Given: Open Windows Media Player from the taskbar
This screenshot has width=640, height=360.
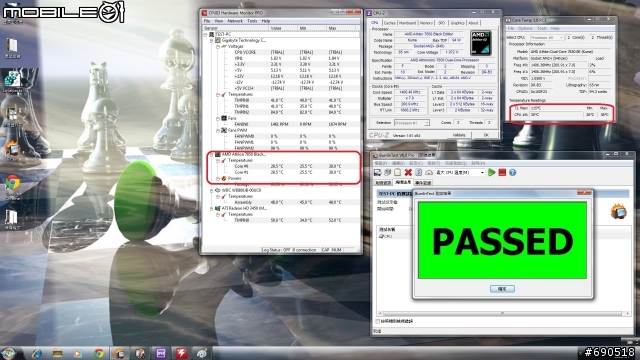Looking at the screenshot, I should (78, 353).
